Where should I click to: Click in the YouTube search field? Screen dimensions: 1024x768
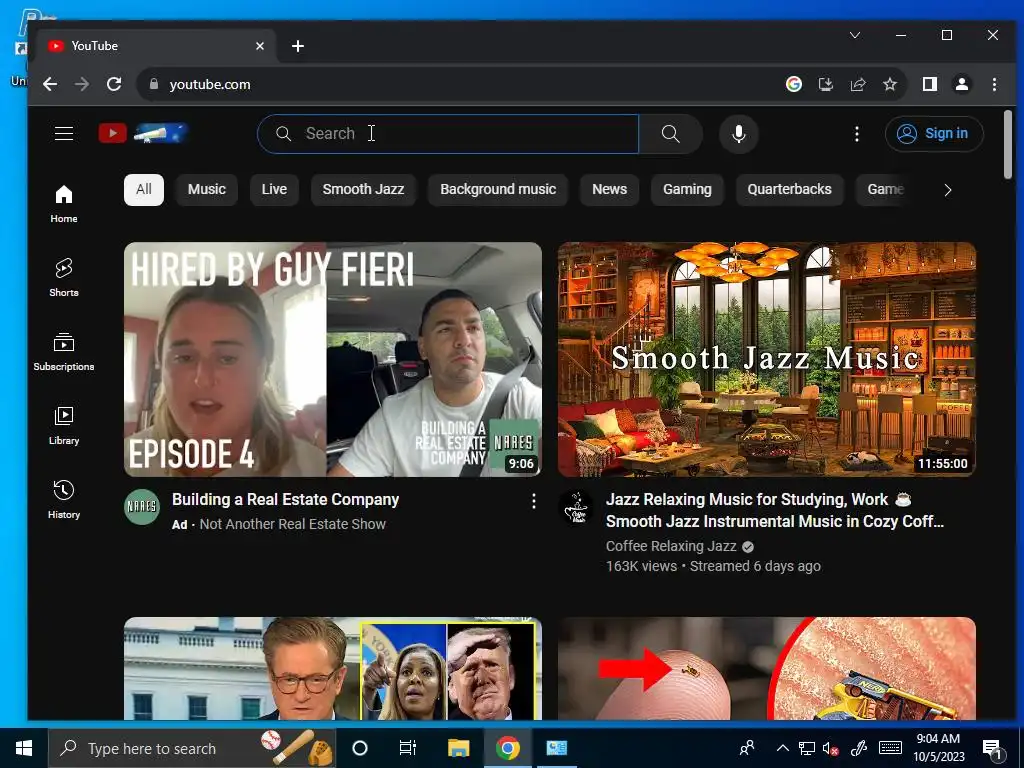click(448, 134)
